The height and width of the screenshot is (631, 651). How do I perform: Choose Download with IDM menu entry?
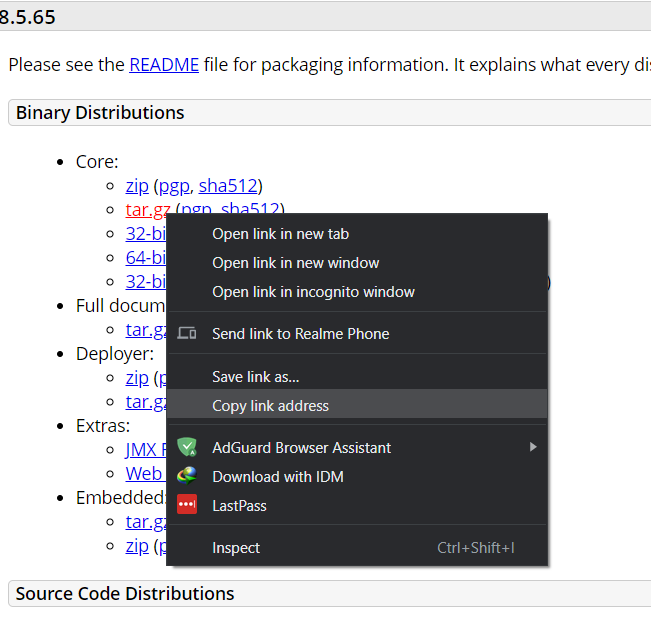pos(277,477)
